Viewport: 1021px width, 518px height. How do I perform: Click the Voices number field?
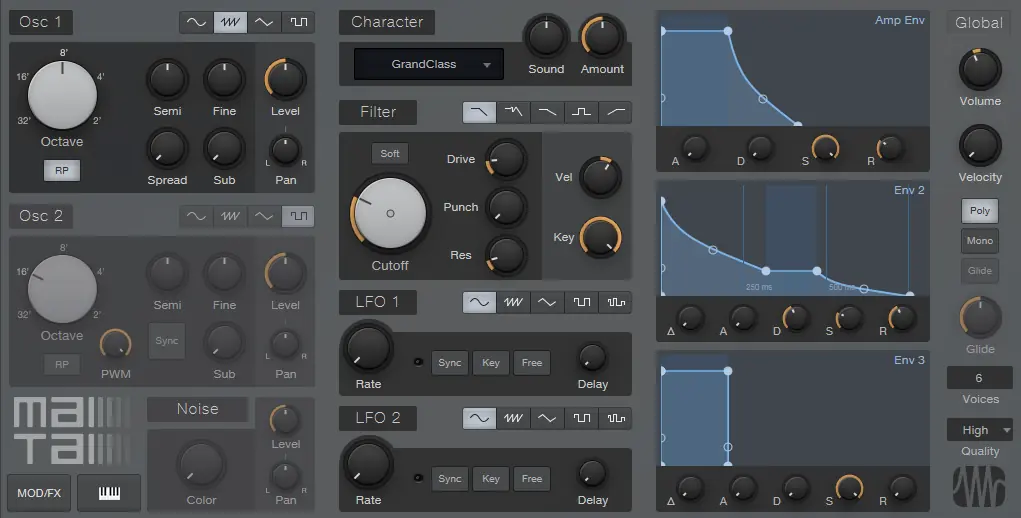[979, 378]
